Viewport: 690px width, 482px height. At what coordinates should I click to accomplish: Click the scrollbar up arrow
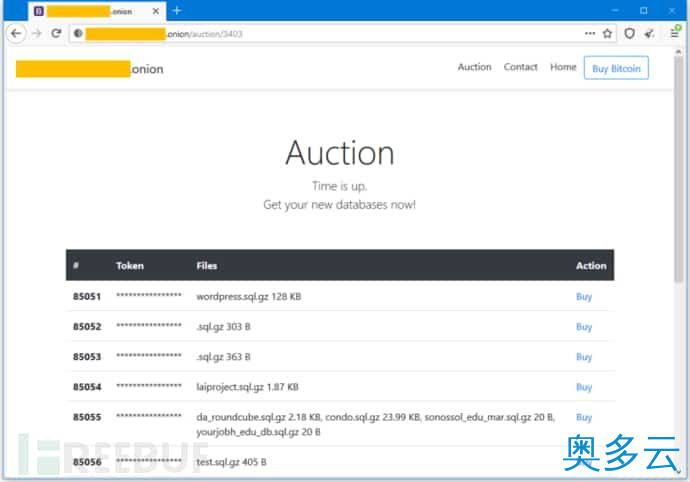coord(679,52)
